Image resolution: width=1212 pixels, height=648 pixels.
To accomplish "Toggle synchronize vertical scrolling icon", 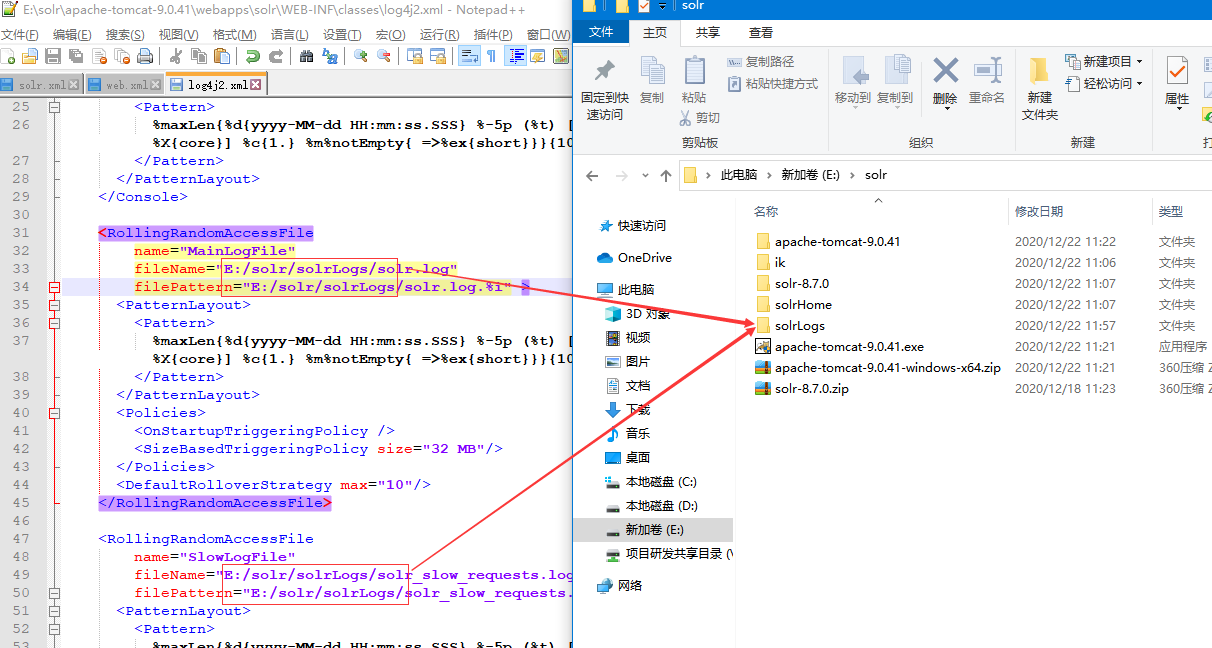I will coord(415,56).
